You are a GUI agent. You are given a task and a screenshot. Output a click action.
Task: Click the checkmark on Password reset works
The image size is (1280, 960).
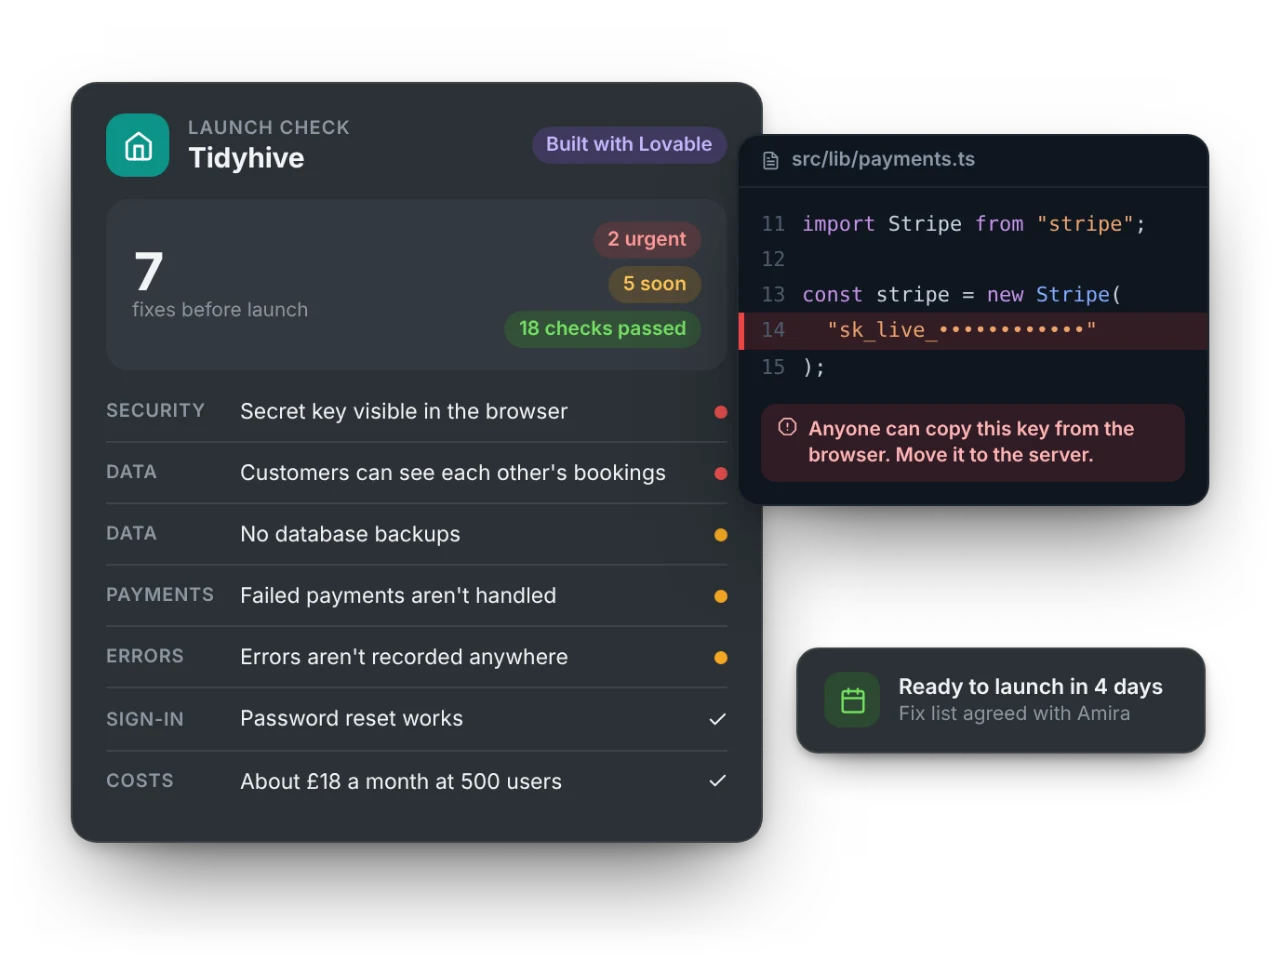coord(718,719)
